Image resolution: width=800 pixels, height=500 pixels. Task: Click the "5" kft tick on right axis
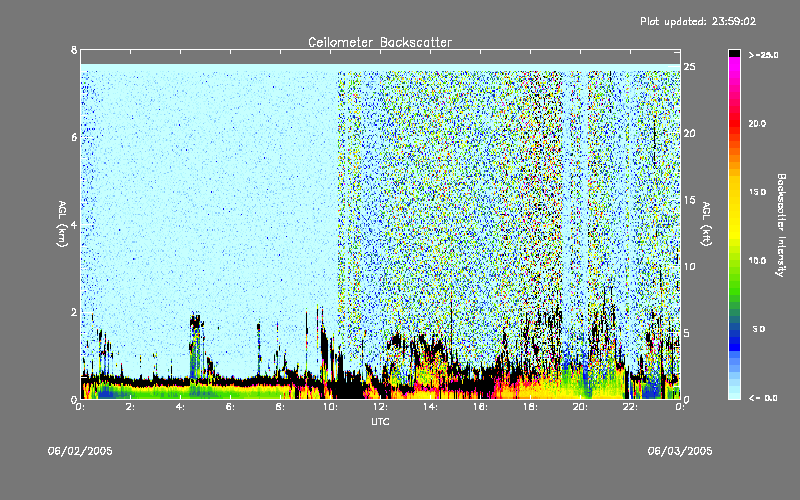point(687,333)
